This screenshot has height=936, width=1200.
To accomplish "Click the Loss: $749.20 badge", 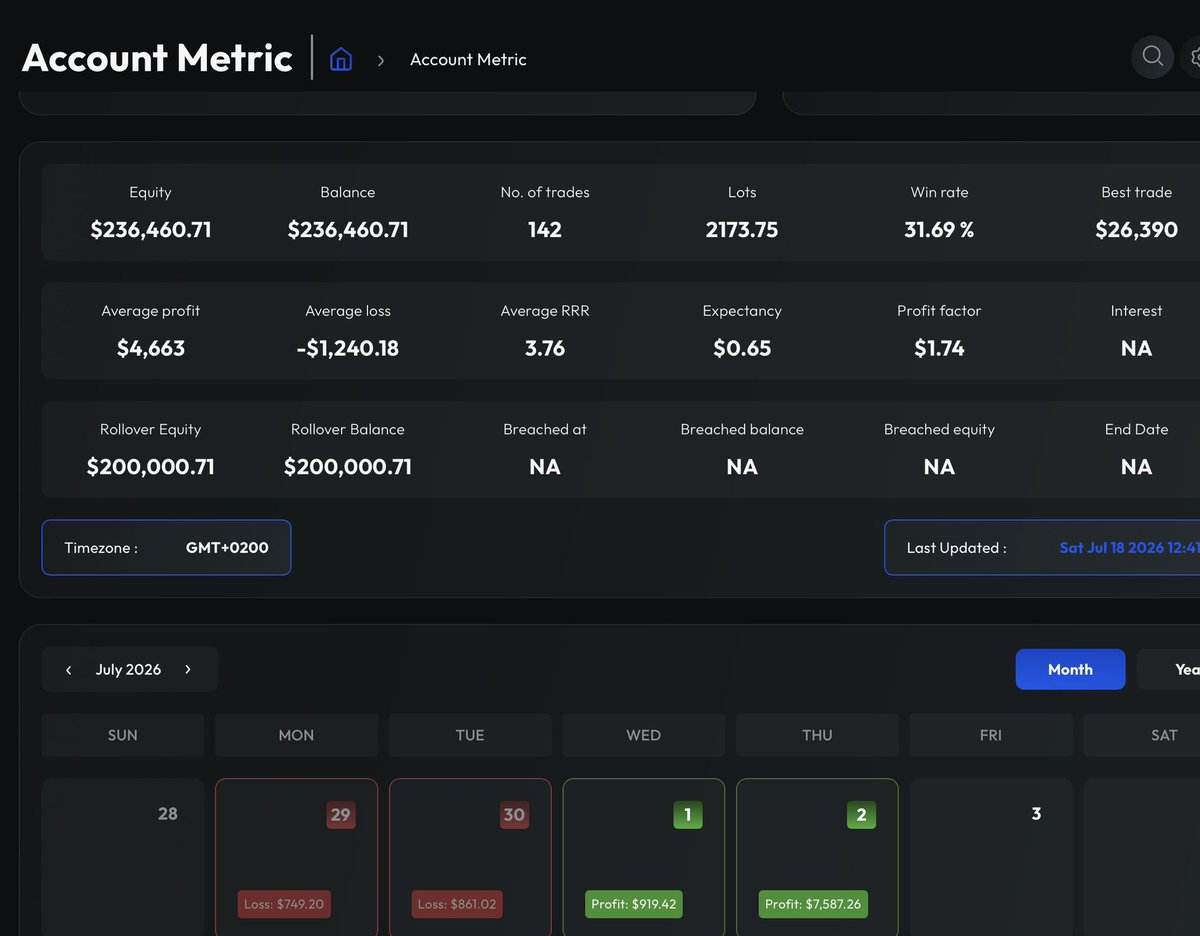I will click(284, 904).
